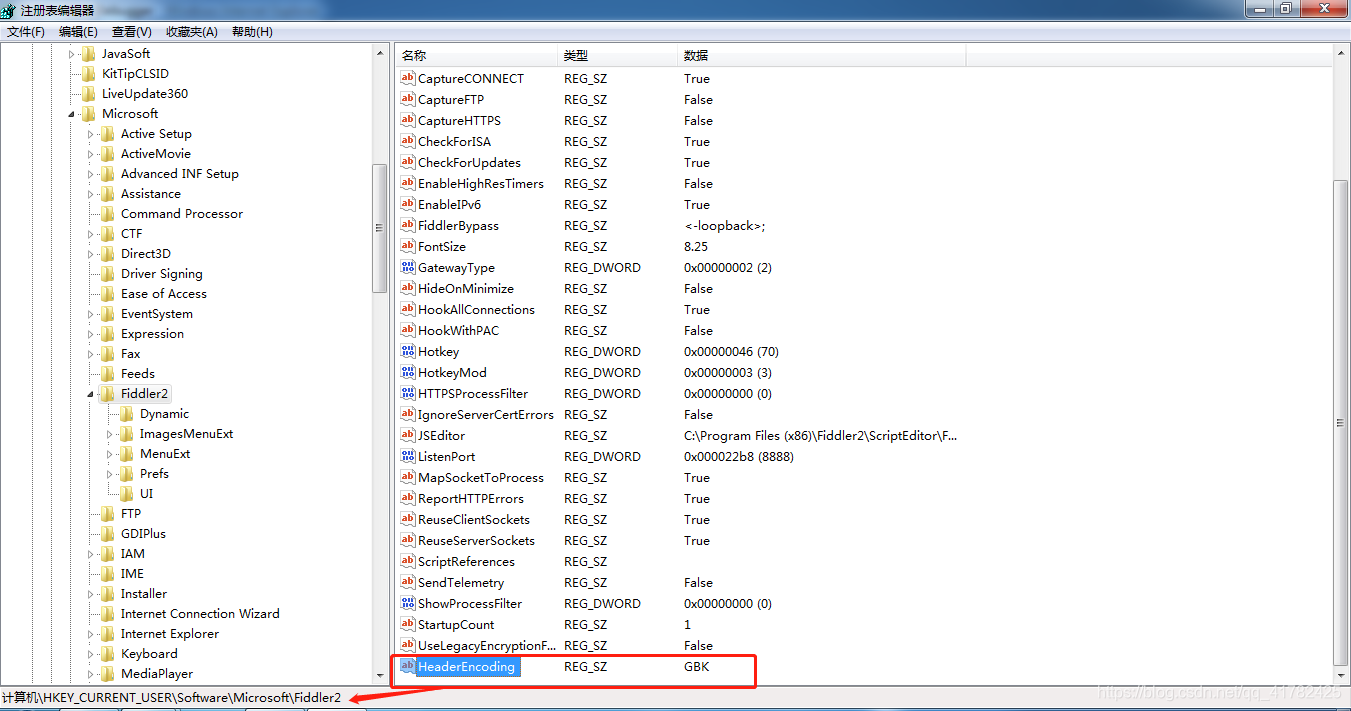Expand the Advanced INF Setup key

pyautogui.click(x=90, y=174)
